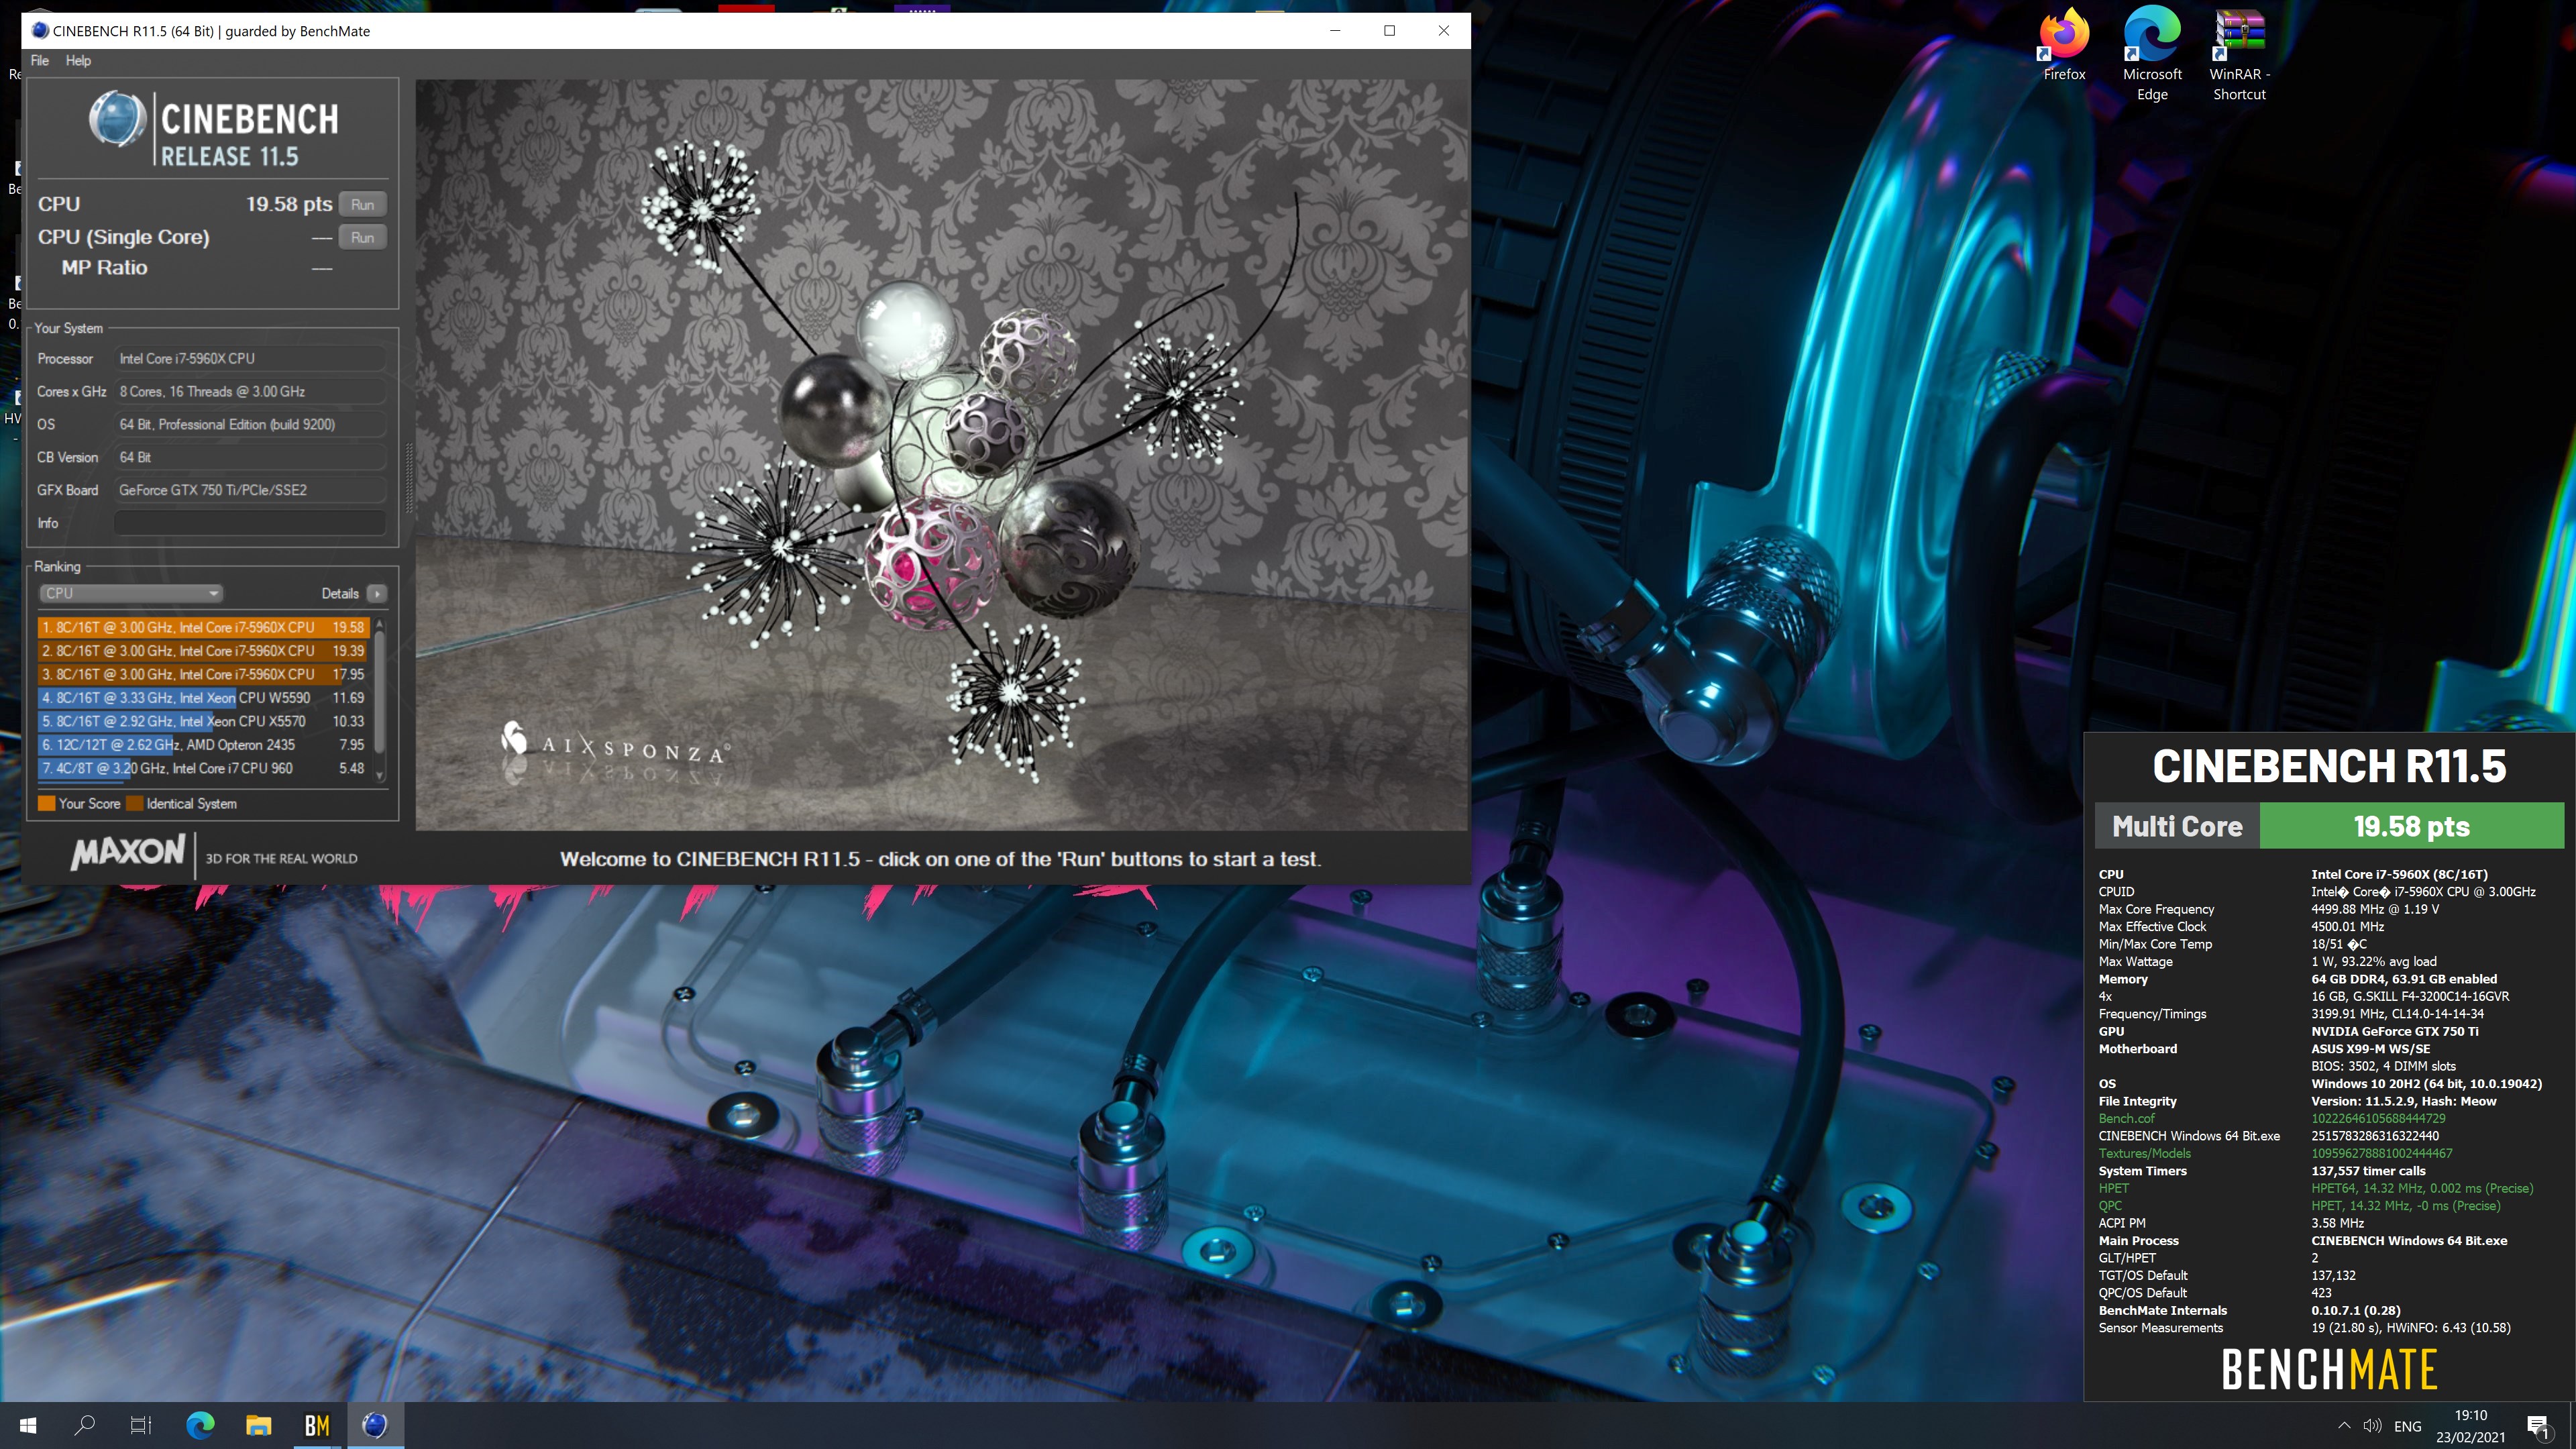The width and height of the screenshot is (2576, 1449).
Task: Switch to BenchMate taskbar app
Action: pos(317,1425)
